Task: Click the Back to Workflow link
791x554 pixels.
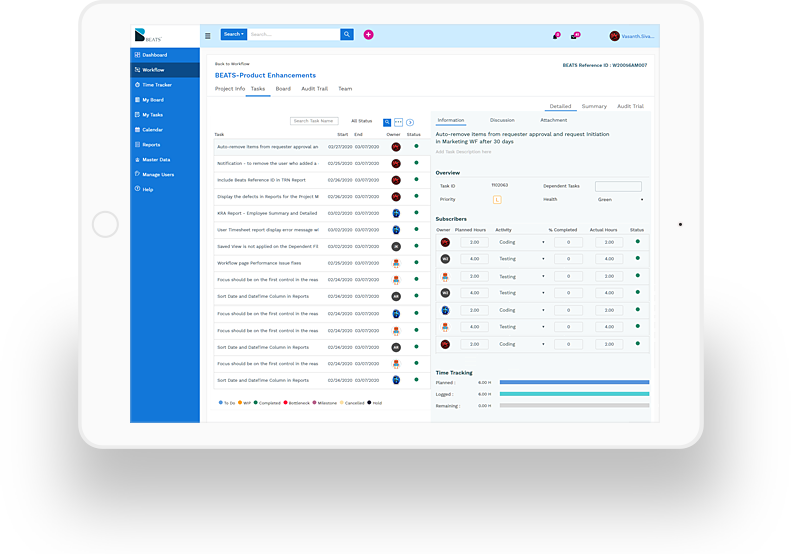Action: click(x=232, y=64)
